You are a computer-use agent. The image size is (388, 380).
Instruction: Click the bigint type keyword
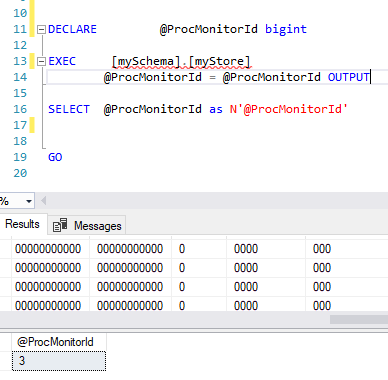pos(286,29)
